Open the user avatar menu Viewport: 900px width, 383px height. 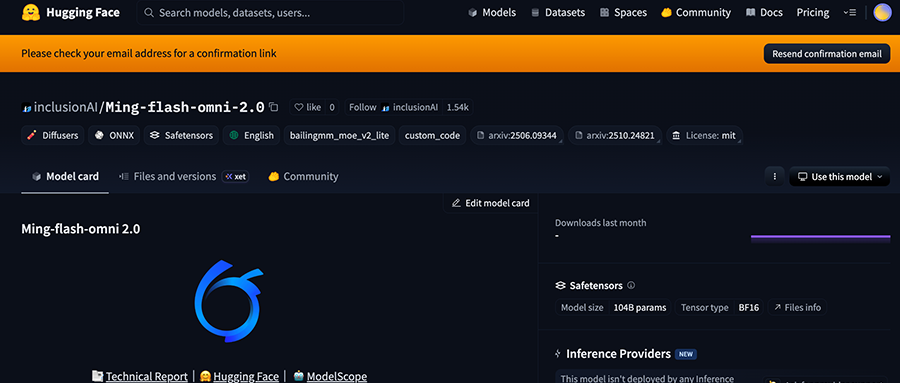[x=882, y=13]
